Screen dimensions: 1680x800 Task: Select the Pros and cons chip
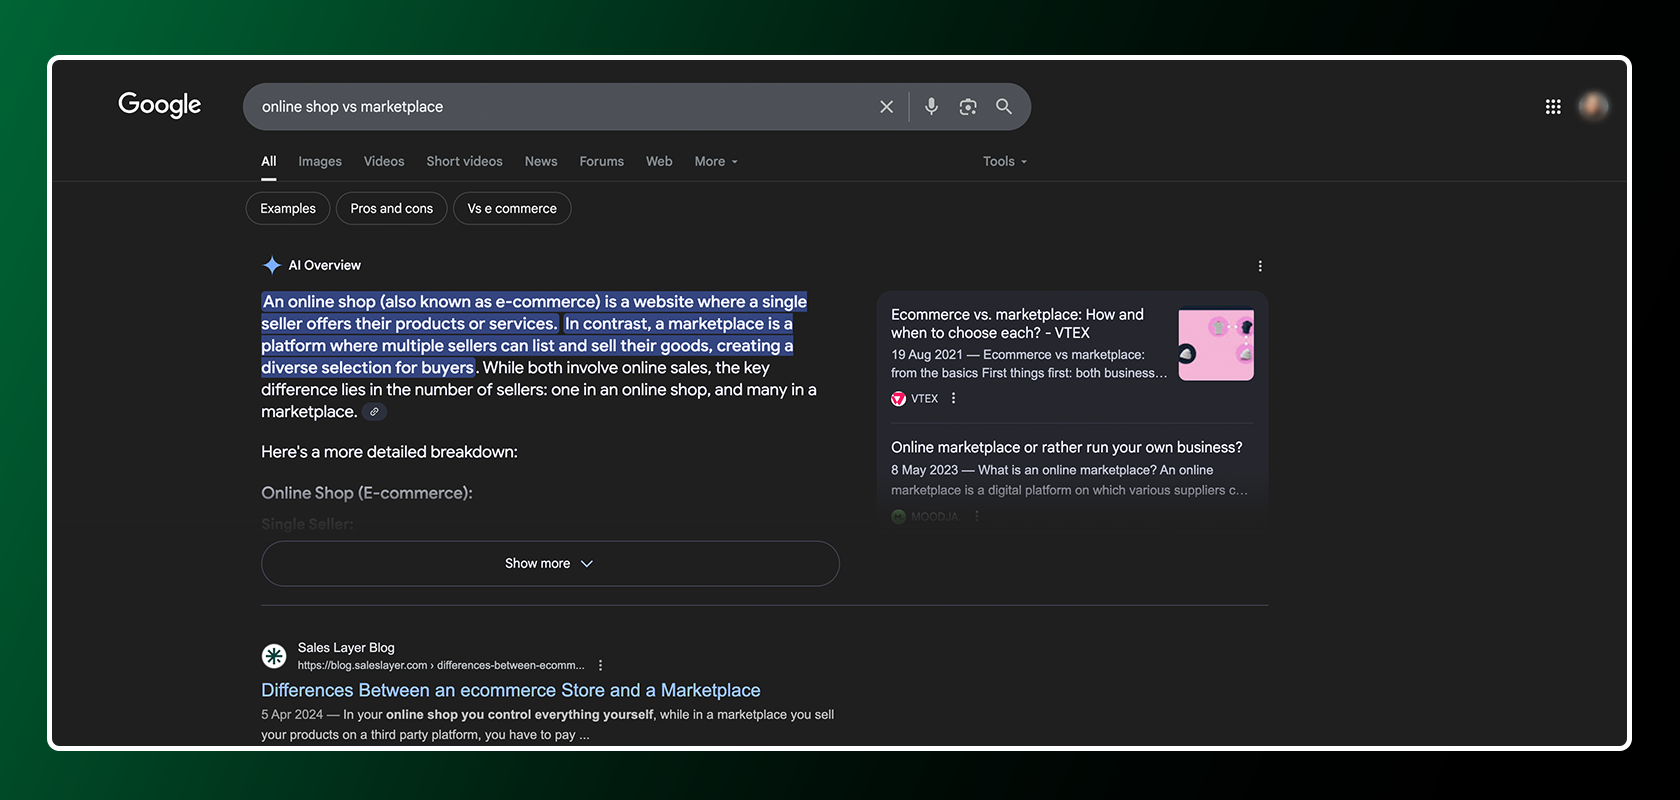[x=392, y=208]
